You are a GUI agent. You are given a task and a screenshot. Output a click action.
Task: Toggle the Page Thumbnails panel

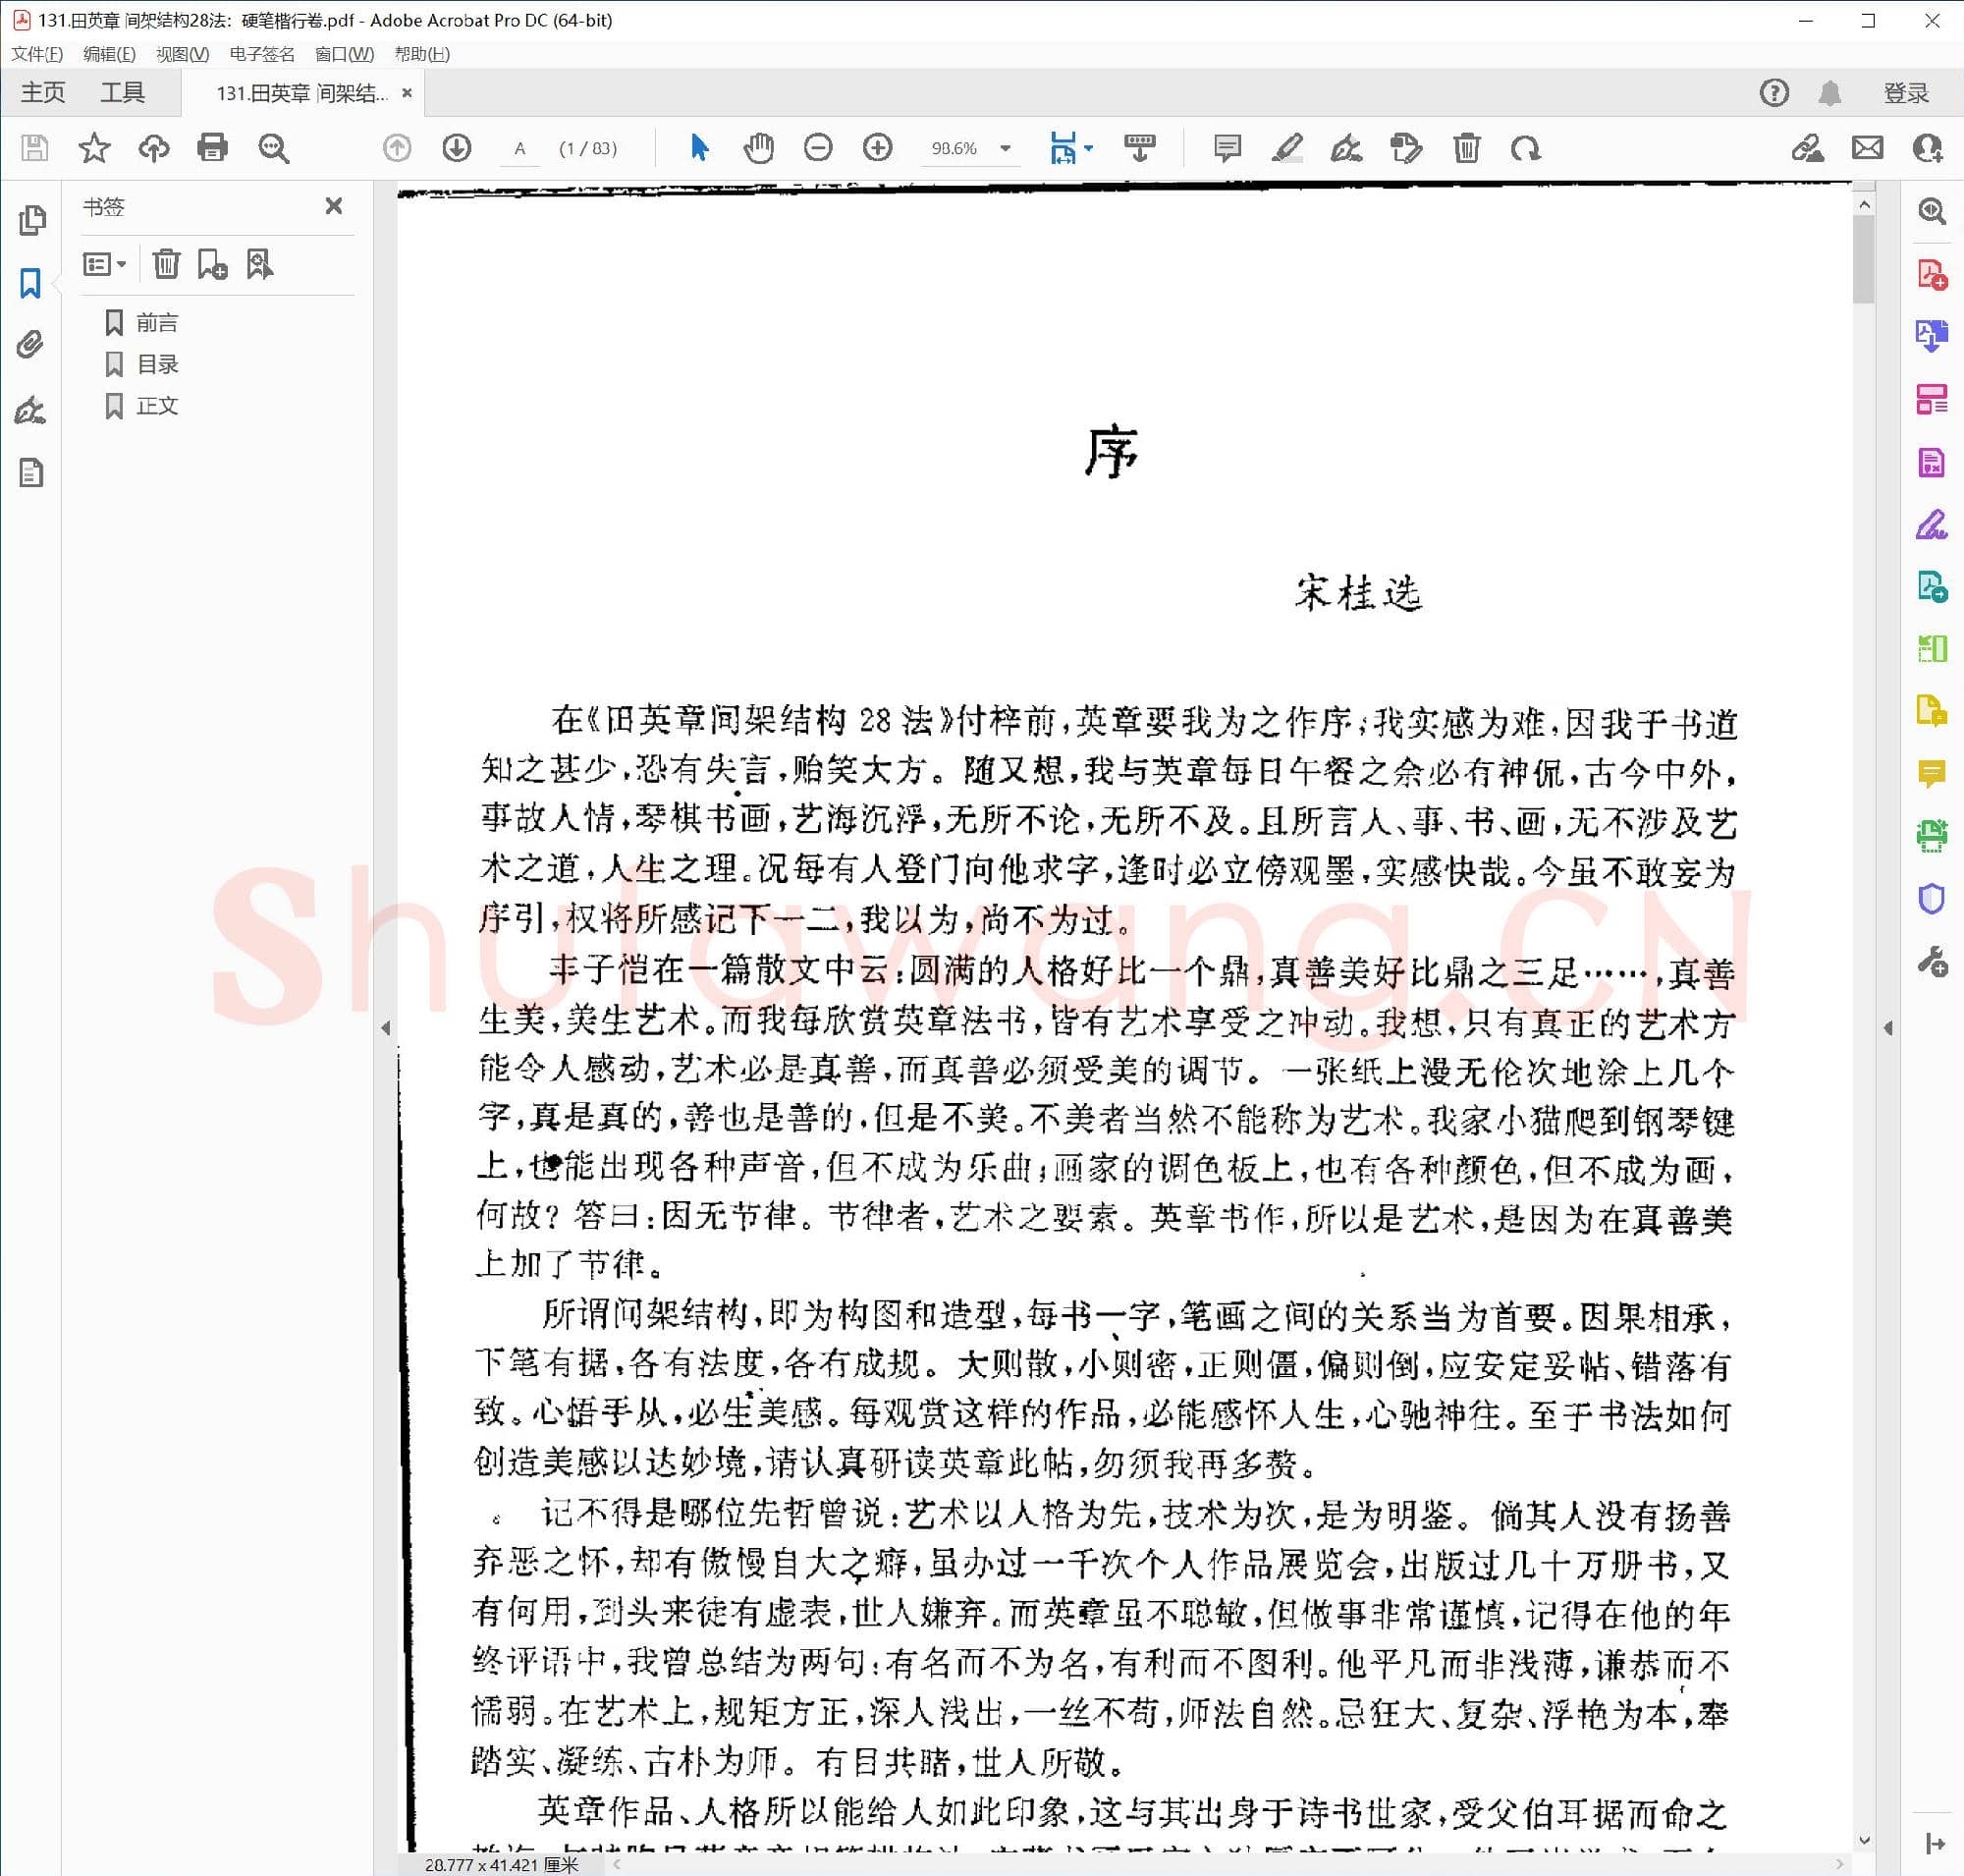click(x=33, y=222)
